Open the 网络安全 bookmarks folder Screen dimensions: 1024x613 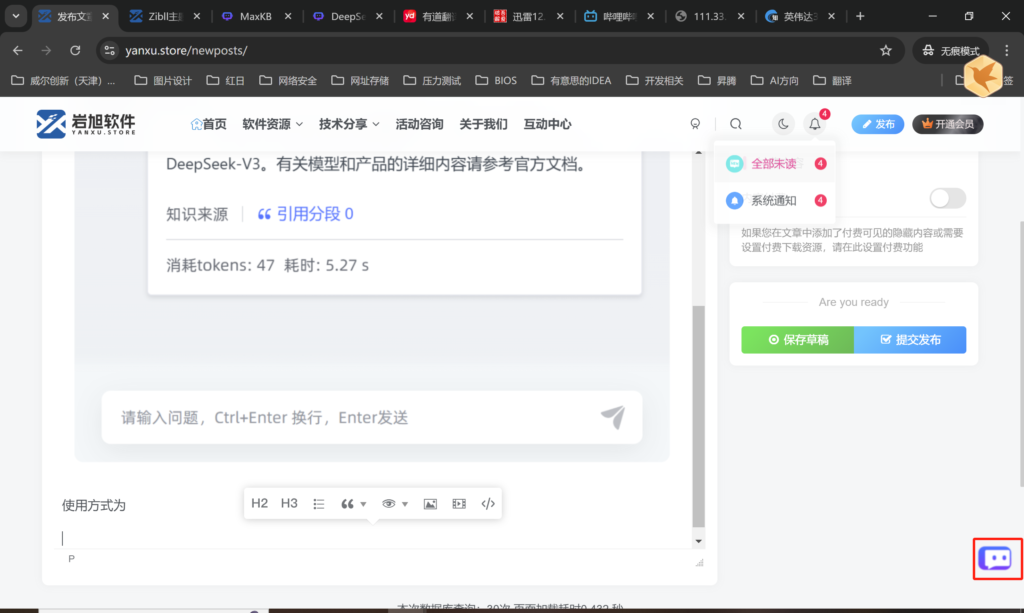(x=289, y=80)
